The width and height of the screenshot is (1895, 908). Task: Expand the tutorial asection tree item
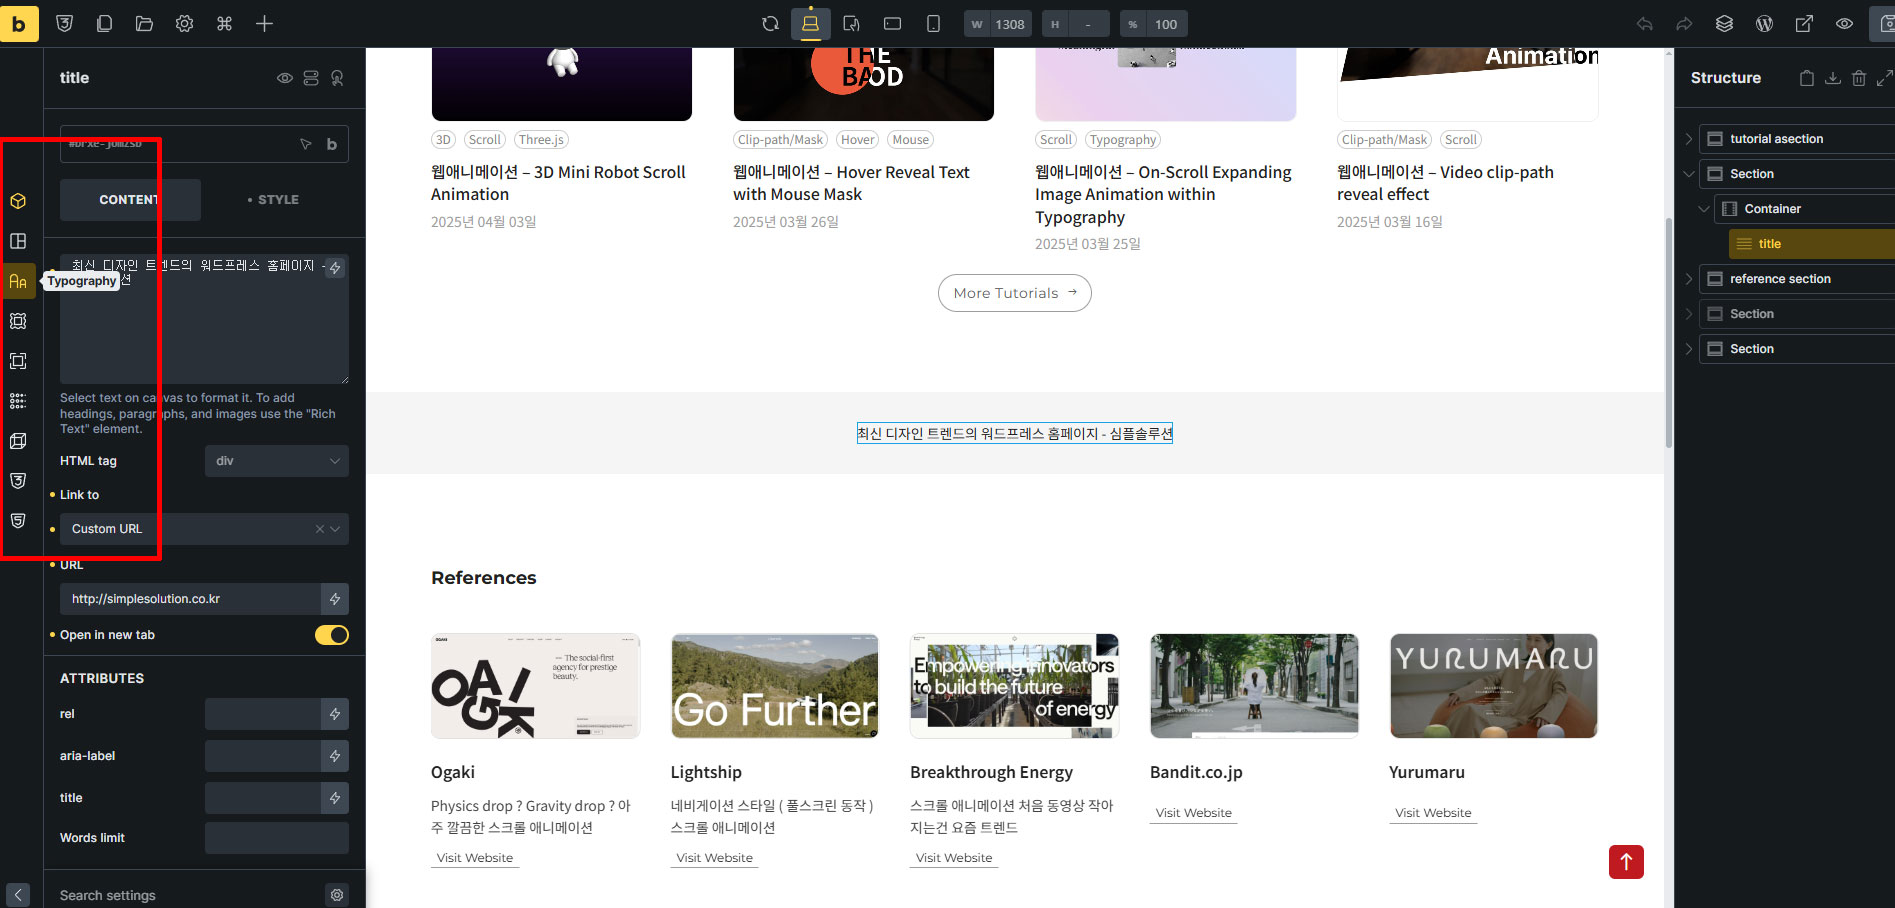(1689, 139)
